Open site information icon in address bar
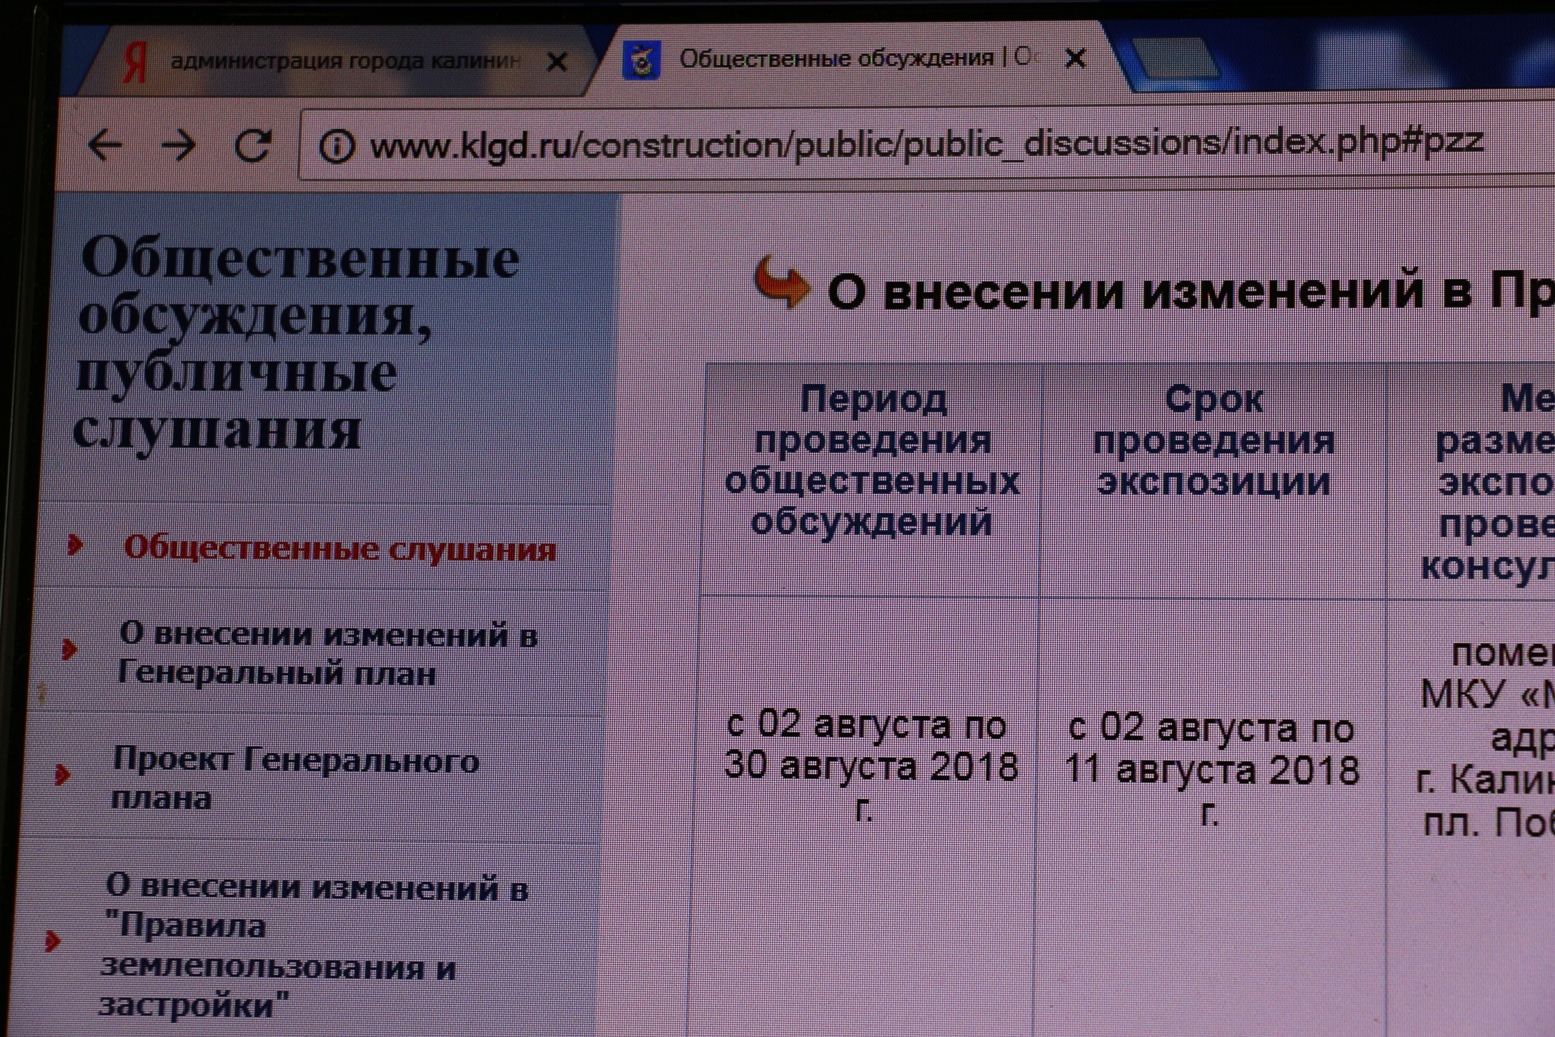 click(337, 147)
